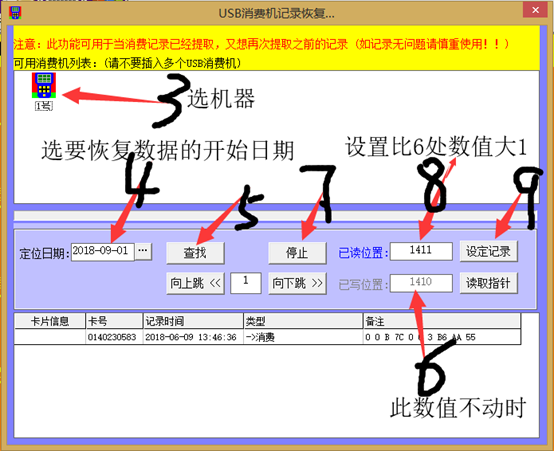The width and height of the screenshot is (554, 451).
Task: Select record time 2018-06-09 13:46:36 cell
Action: 193,337
